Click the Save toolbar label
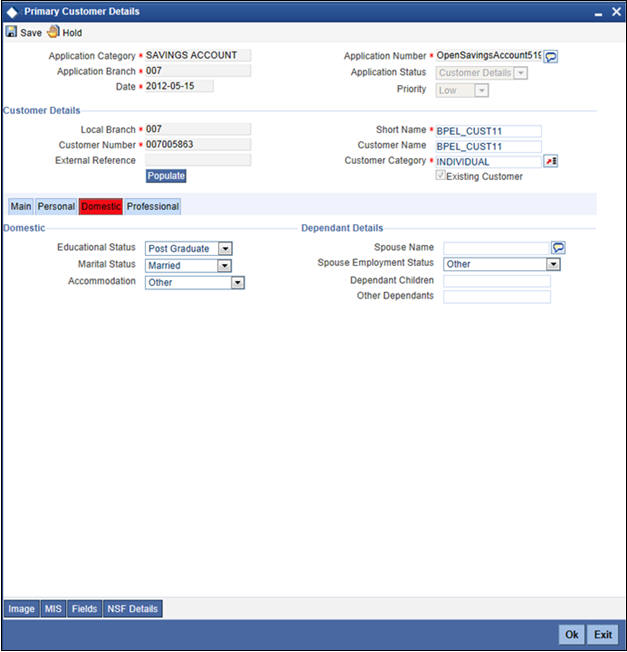 [x=31, y=33]
